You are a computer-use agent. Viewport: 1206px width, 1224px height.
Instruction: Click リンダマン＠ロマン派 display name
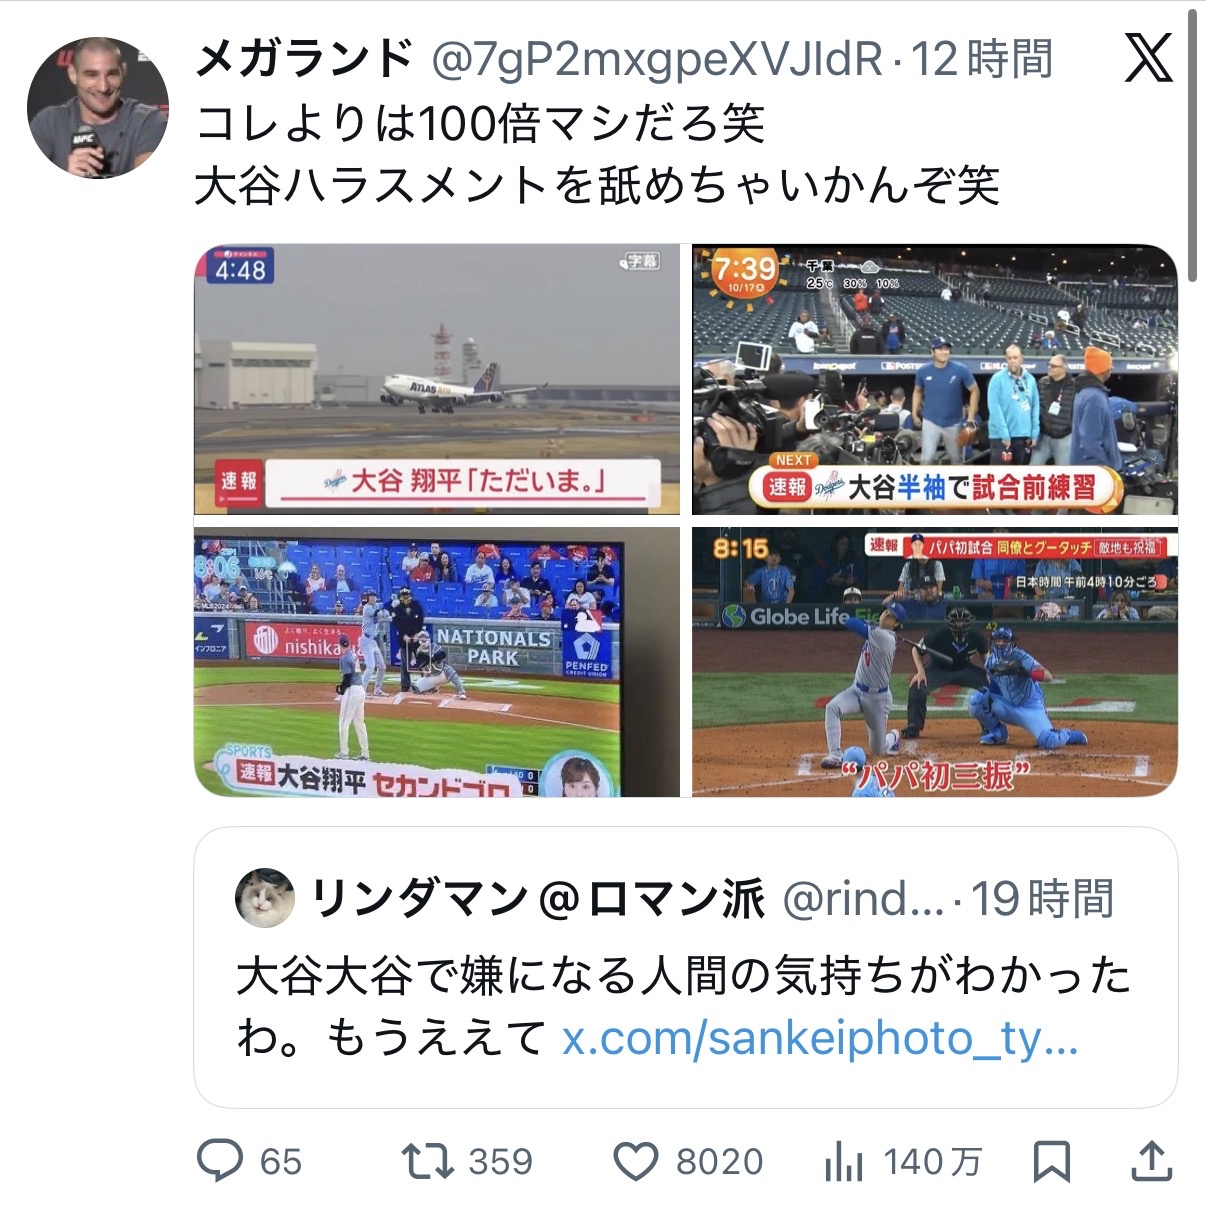538,898
